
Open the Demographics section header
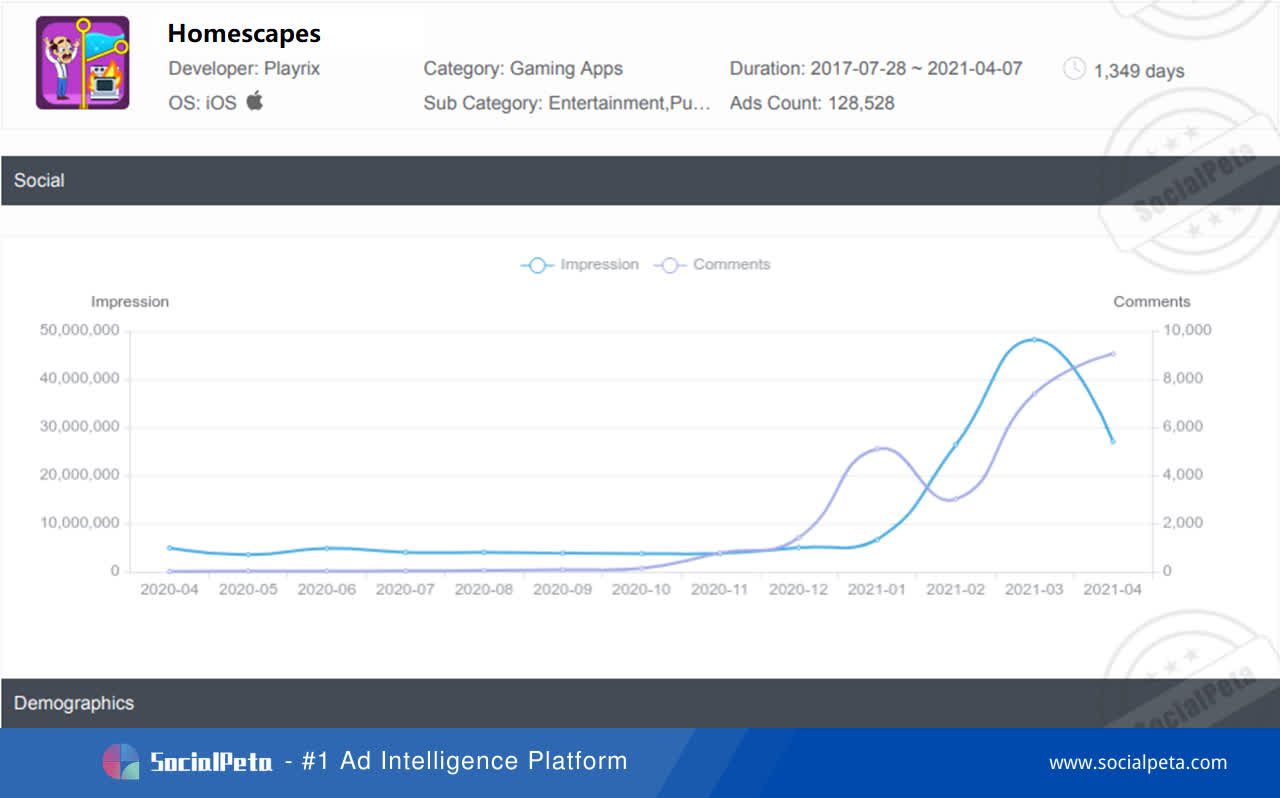pyautogui.click(x=640, y=703)
